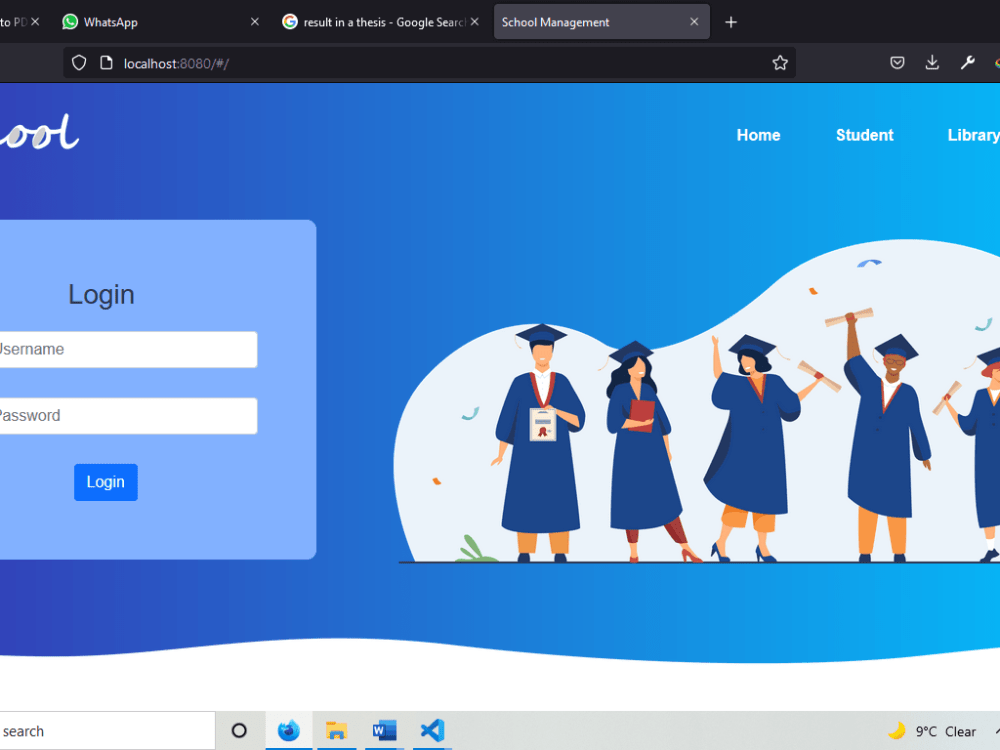Select the School Management tab

tap(601, 22)
